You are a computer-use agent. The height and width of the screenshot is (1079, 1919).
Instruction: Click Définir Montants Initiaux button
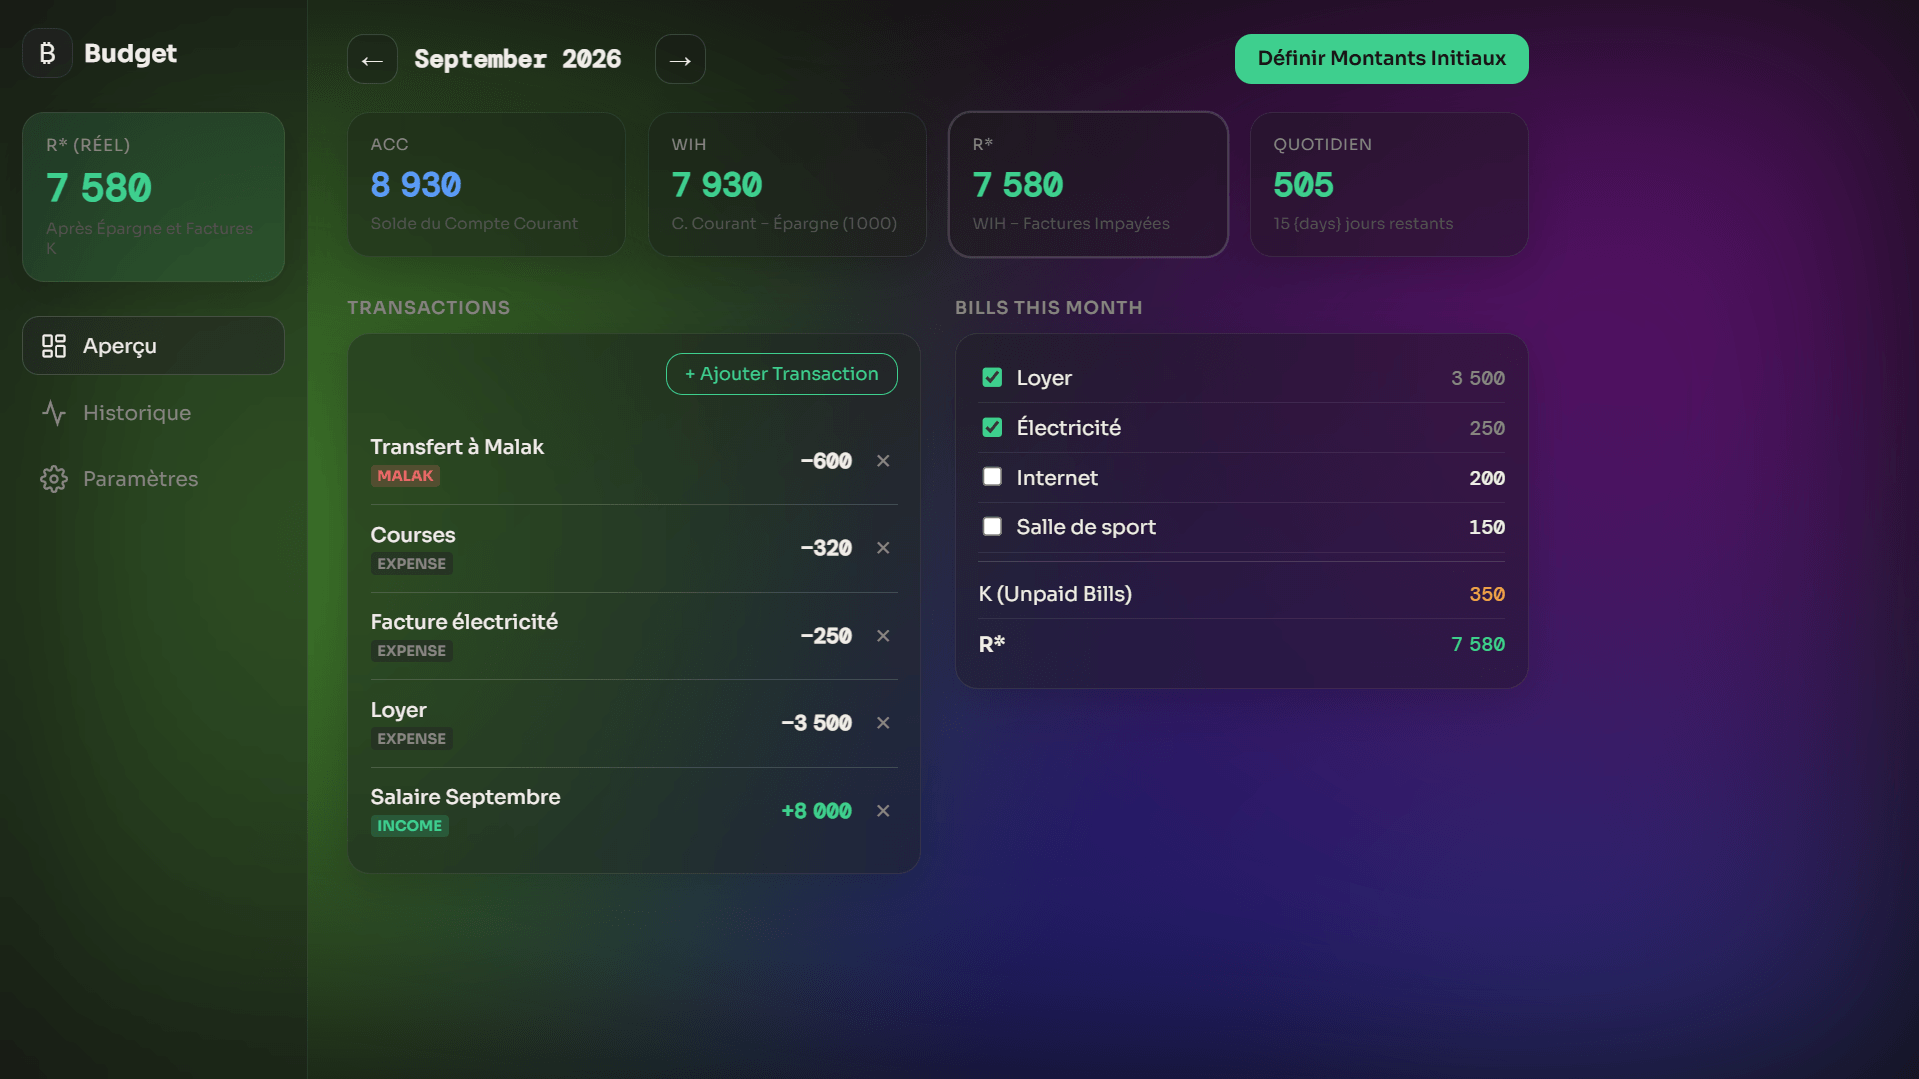(1381, 59)
